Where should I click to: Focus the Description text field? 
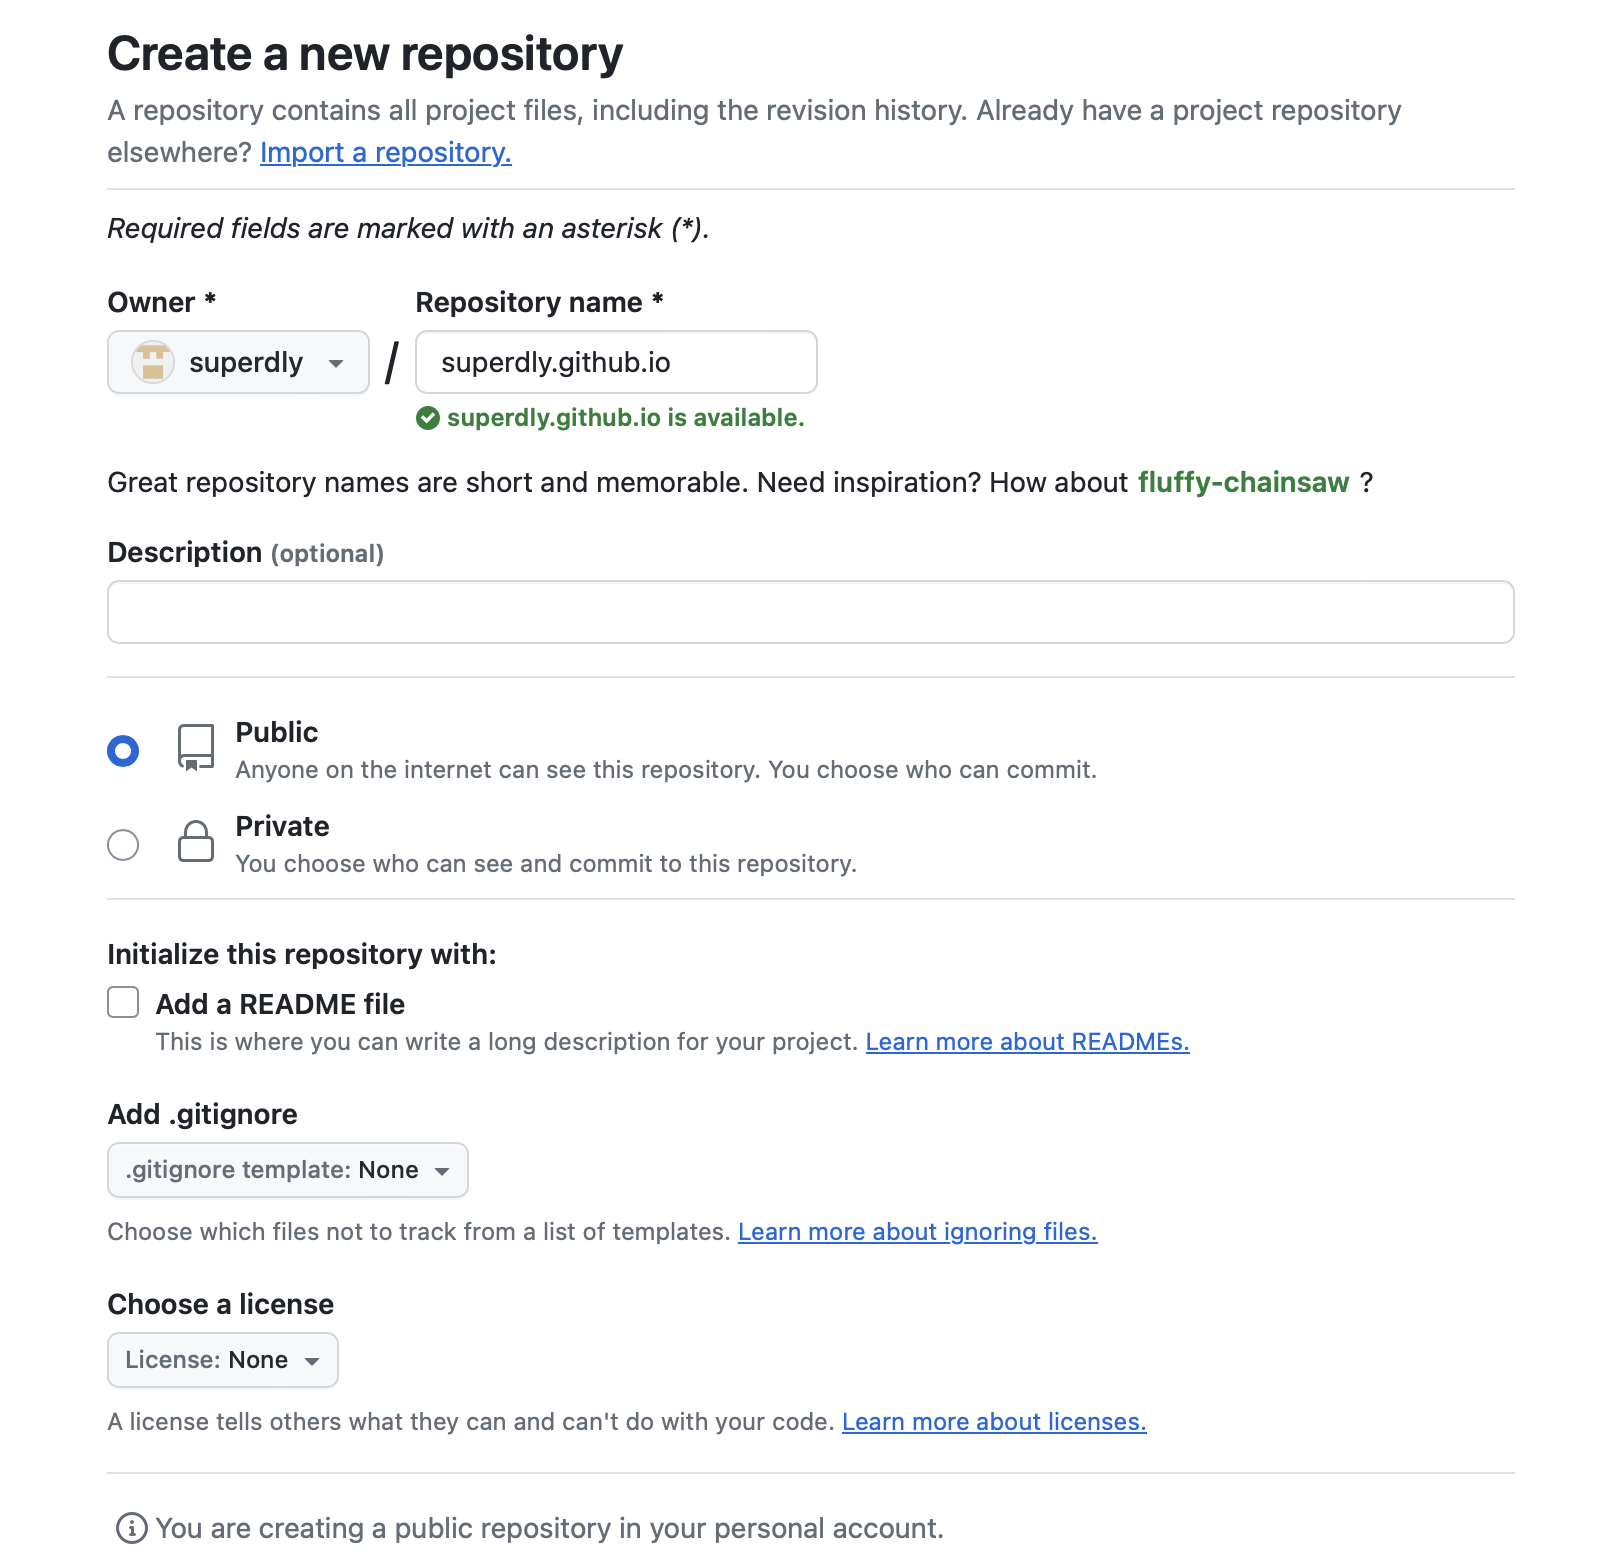coord(810,612)
